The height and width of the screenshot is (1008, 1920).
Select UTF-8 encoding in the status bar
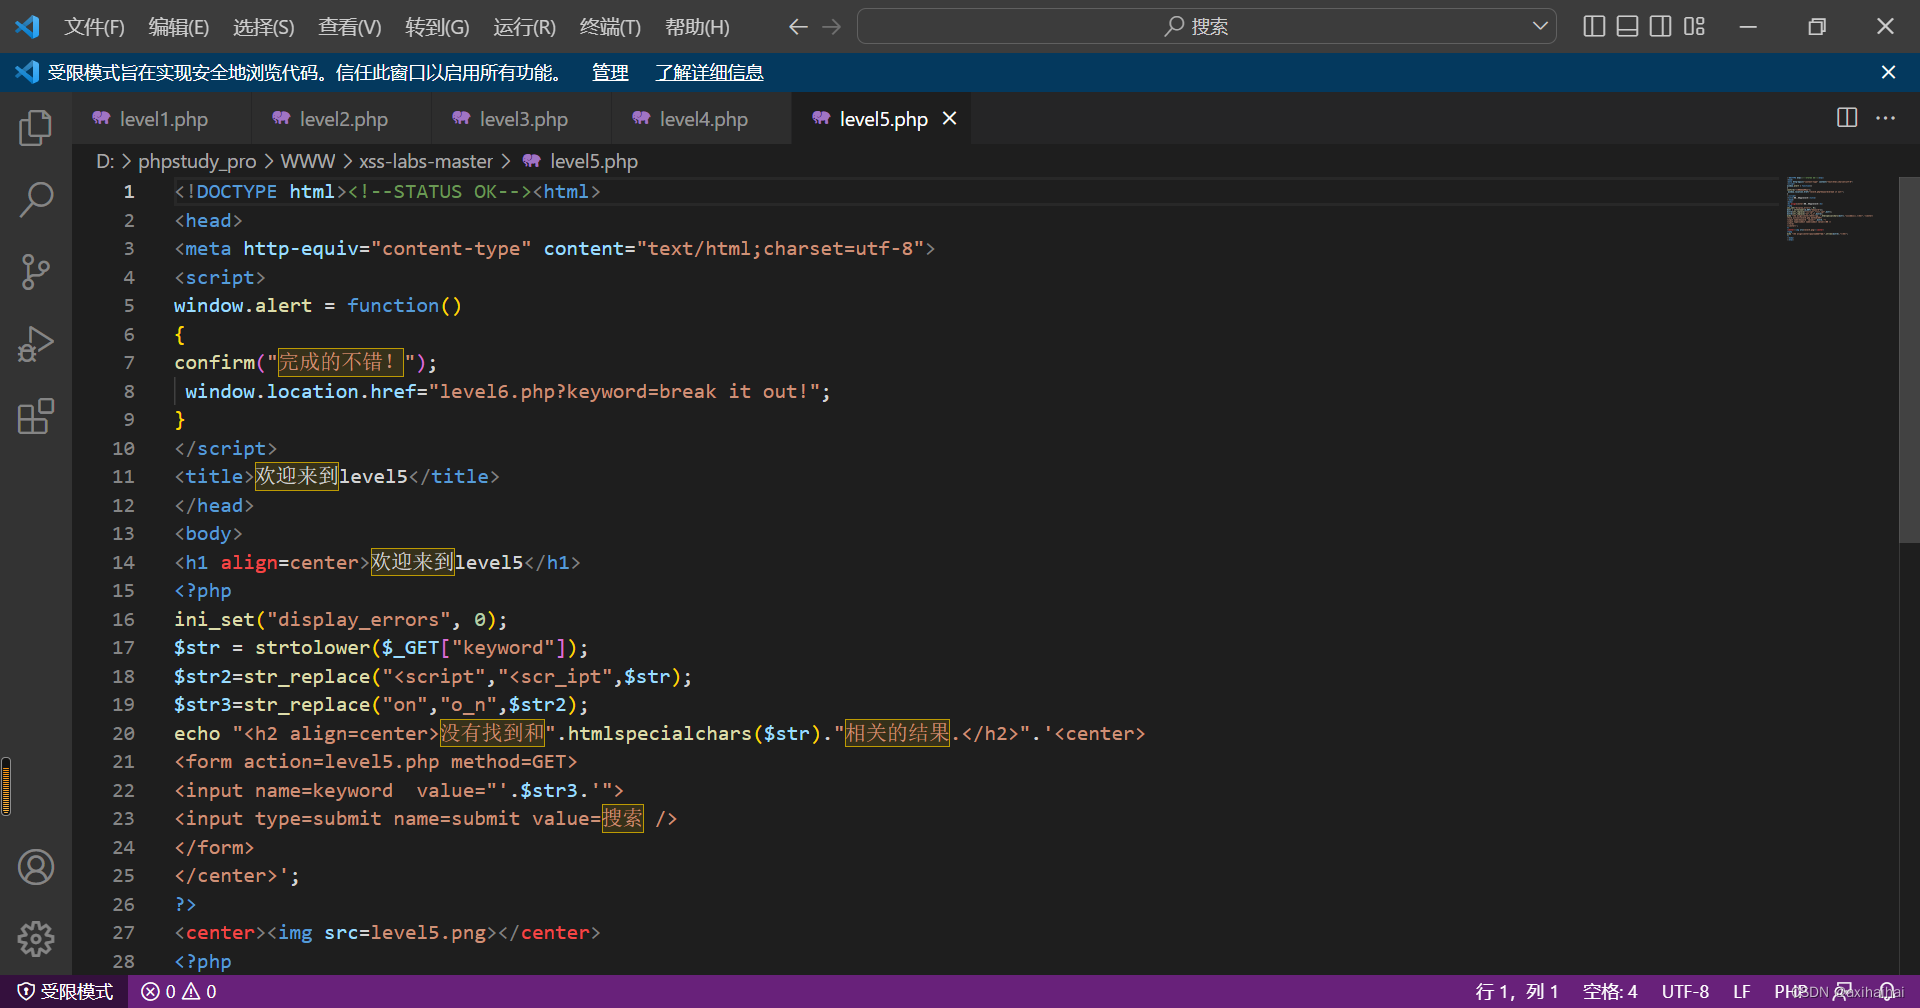pos(1685,991)
